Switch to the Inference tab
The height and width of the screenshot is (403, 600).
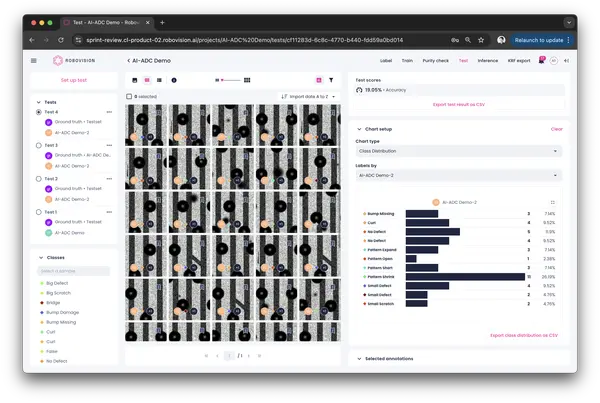point(488,60)
